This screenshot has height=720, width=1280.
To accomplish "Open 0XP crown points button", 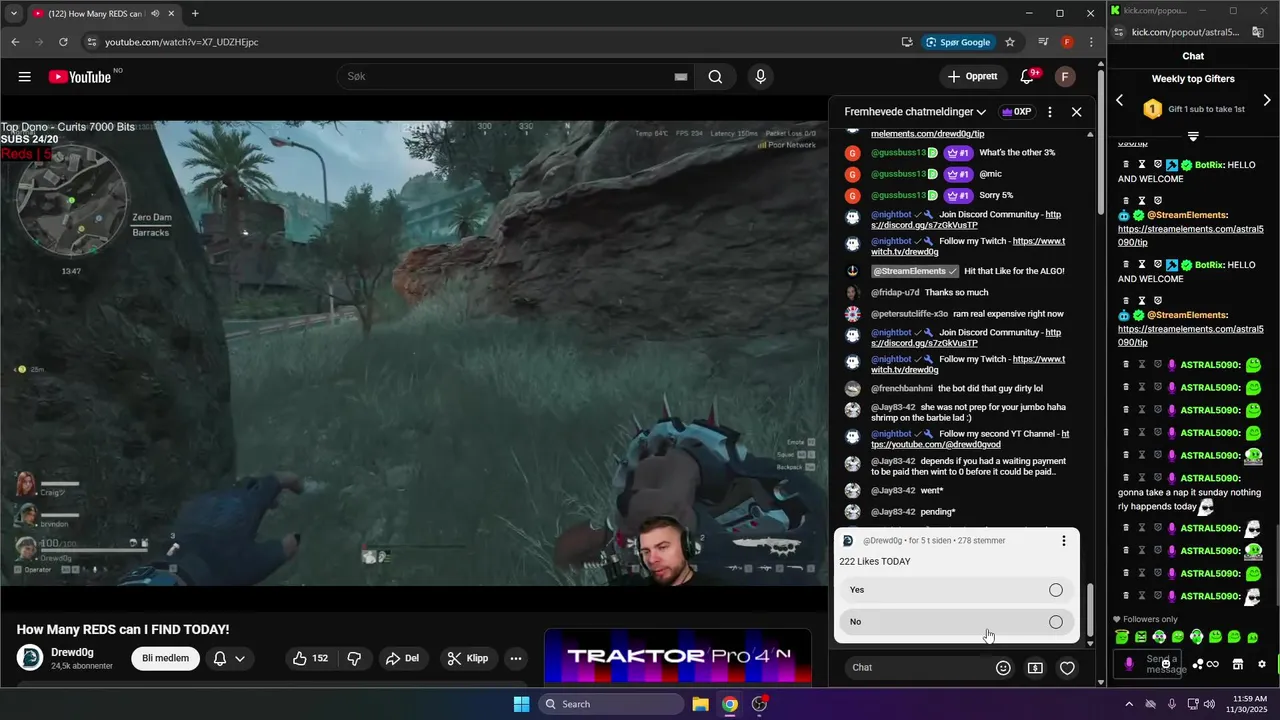I will (x=1016, y=112).
